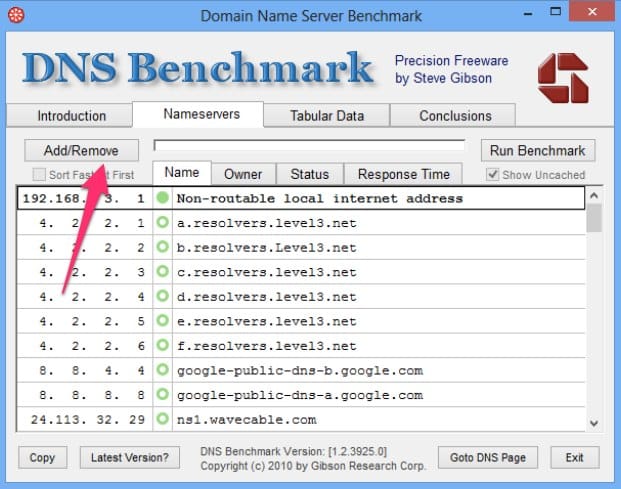The height and width of the screenshot is (489, 621).
Task: Click green status dot for 192.168.3.1
Action: point(163,198)
